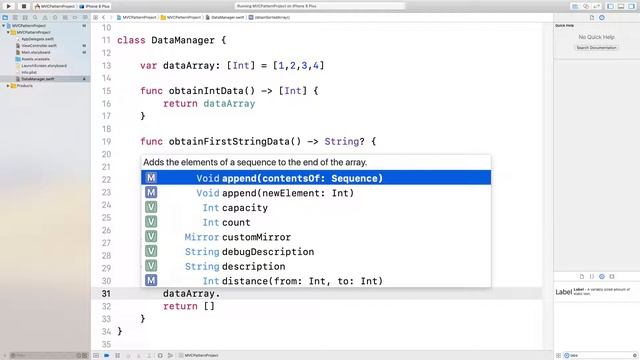
Task: Open the Find navigator magnifier icon
Action: (x=35, y=18)
